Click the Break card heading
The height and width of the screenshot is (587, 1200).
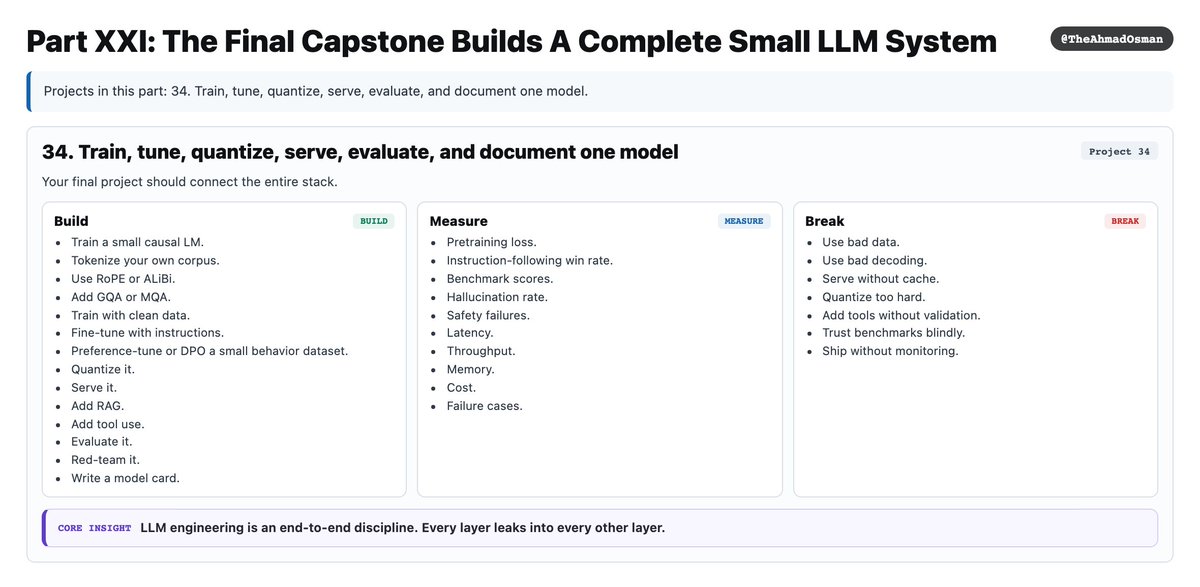tap(825, 221)
